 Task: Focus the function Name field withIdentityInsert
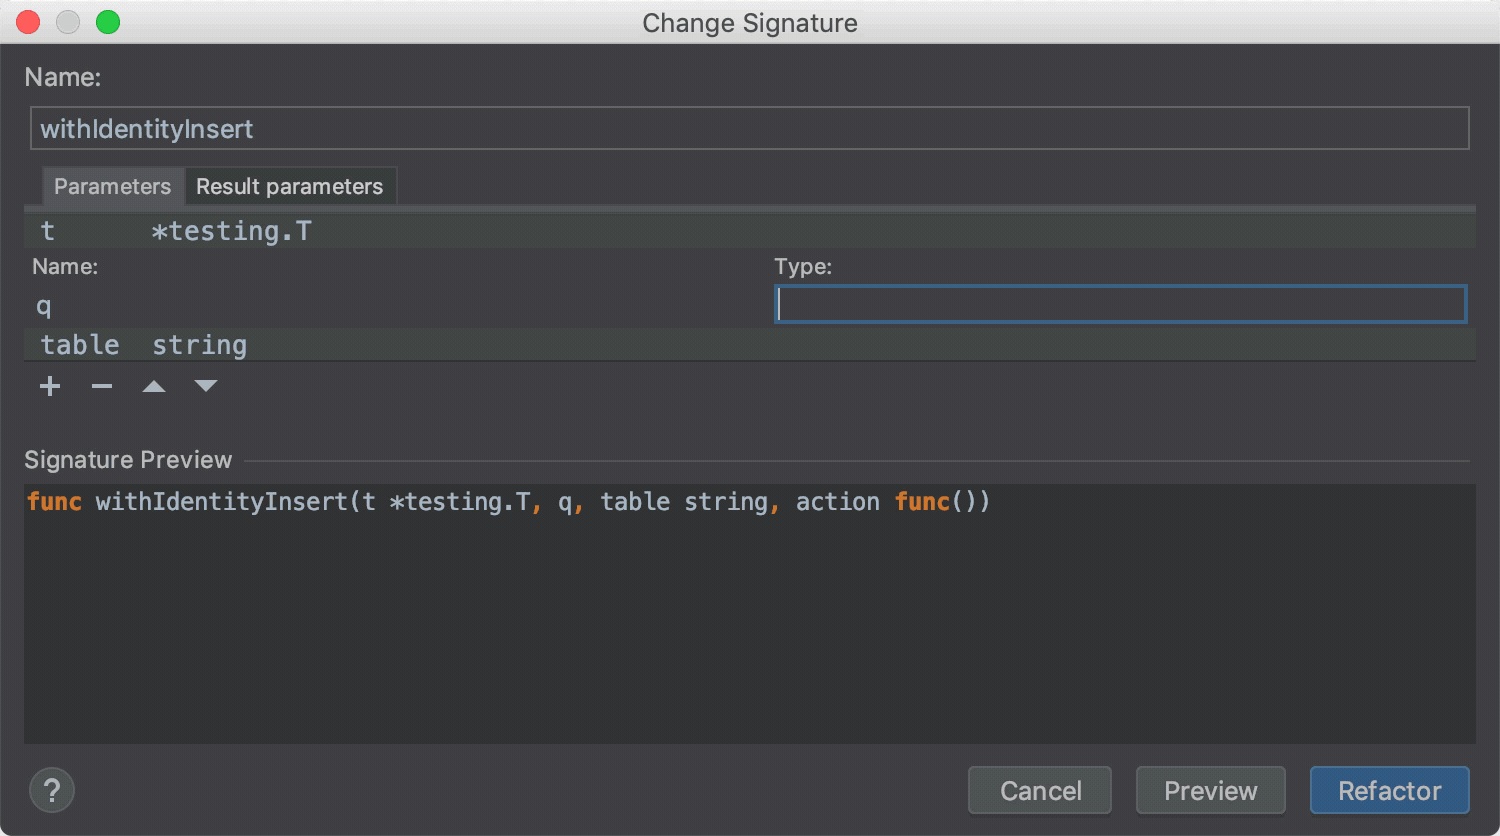[x=750, y=128]
